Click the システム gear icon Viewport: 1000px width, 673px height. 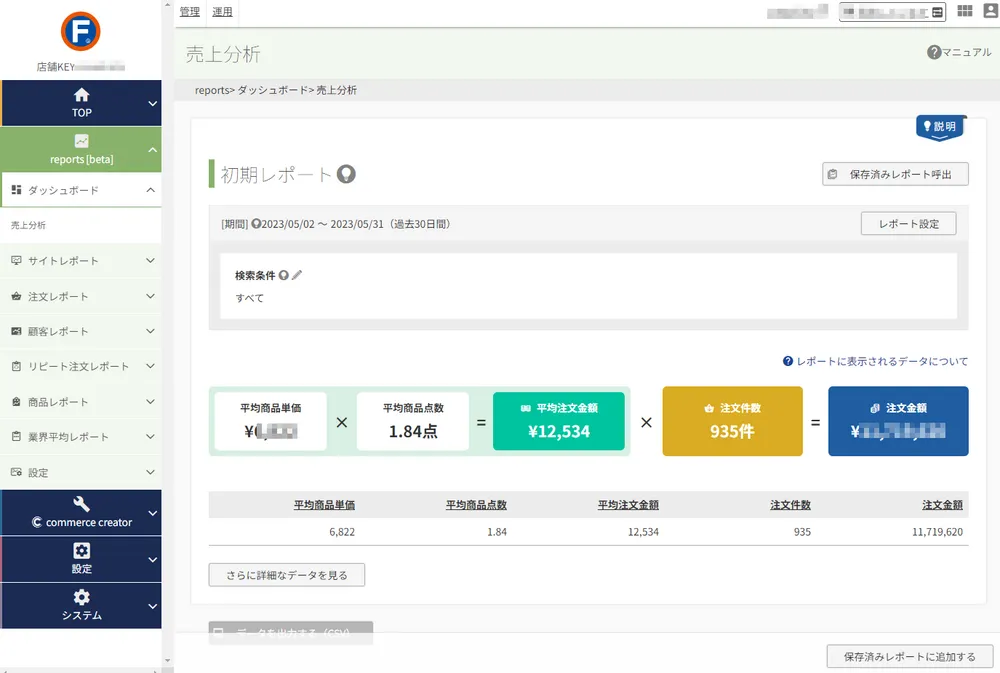coord(80,597)
